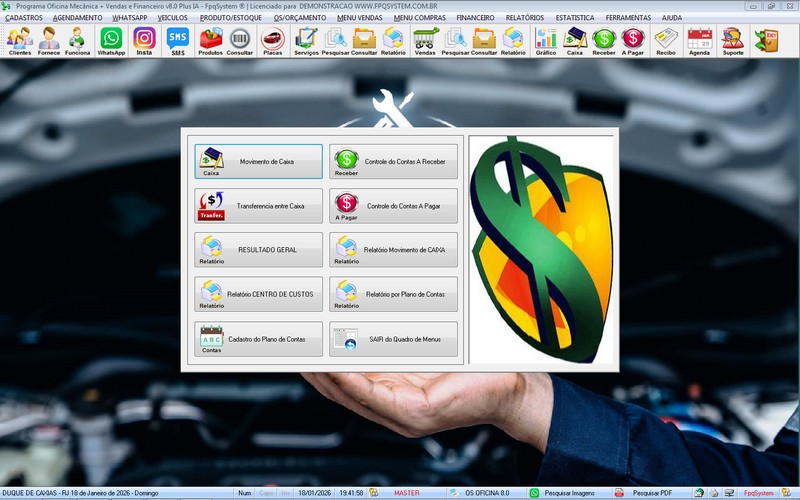Open Relatório CENTRO DE CUSTOS button
Viewport: 800px width, 500px height.
[258, 294]
